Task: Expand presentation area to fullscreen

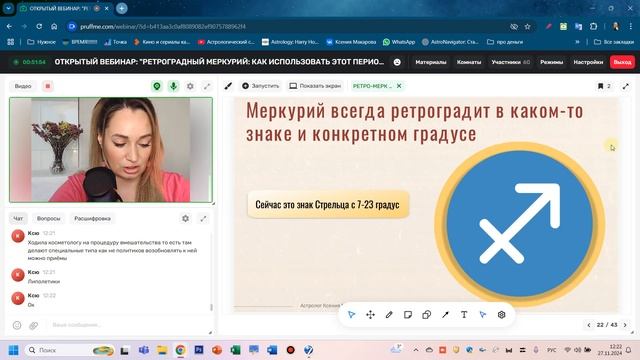Action: click(625, 86)
